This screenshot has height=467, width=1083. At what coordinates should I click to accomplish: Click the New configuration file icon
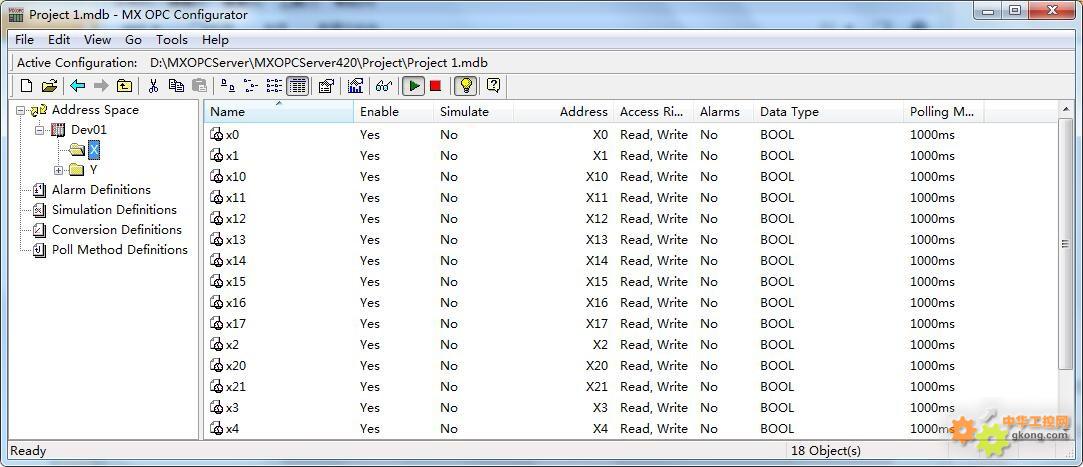click(27, 86)
